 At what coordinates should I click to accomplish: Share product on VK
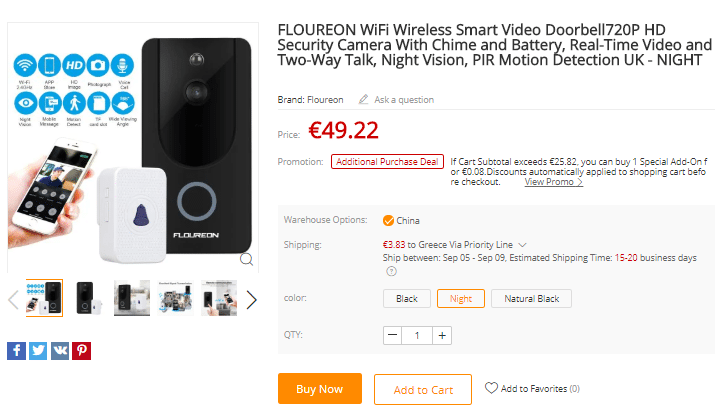coord(60,350)
